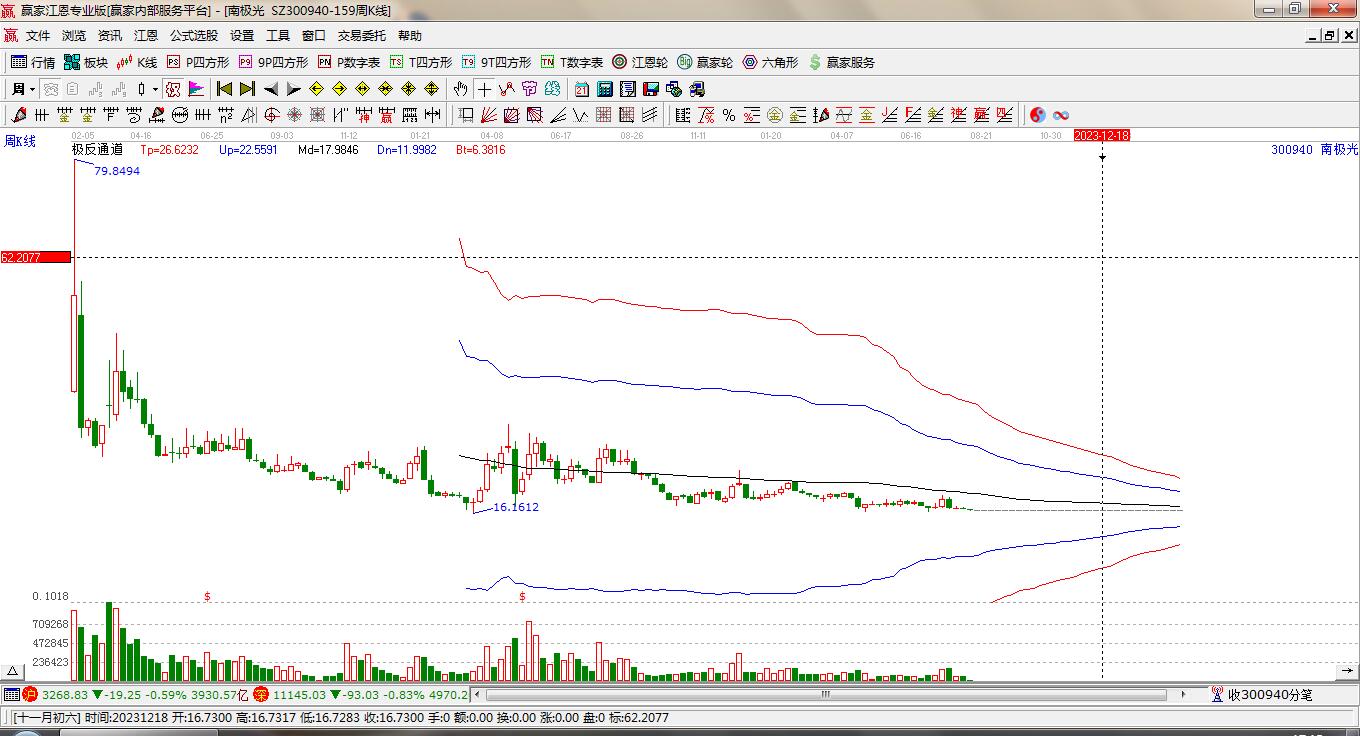Click the blue infinity symbol icon
This screenshot has width=1360, height=736.
tap(1061, 115)
